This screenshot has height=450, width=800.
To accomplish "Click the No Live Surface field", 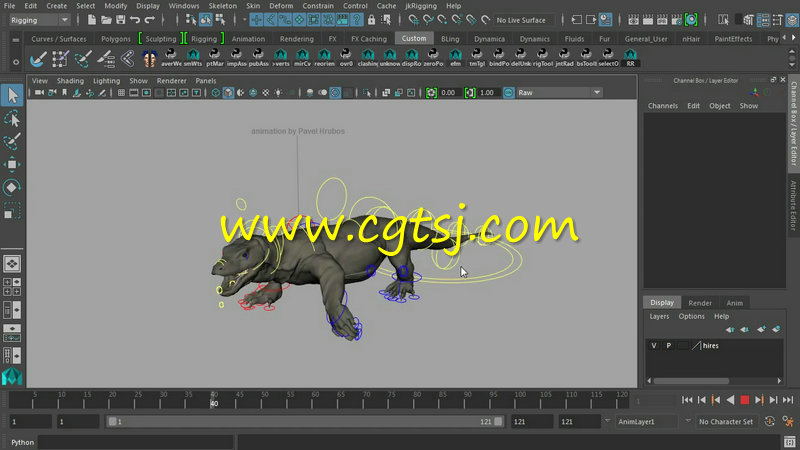I will pos(523,20).
